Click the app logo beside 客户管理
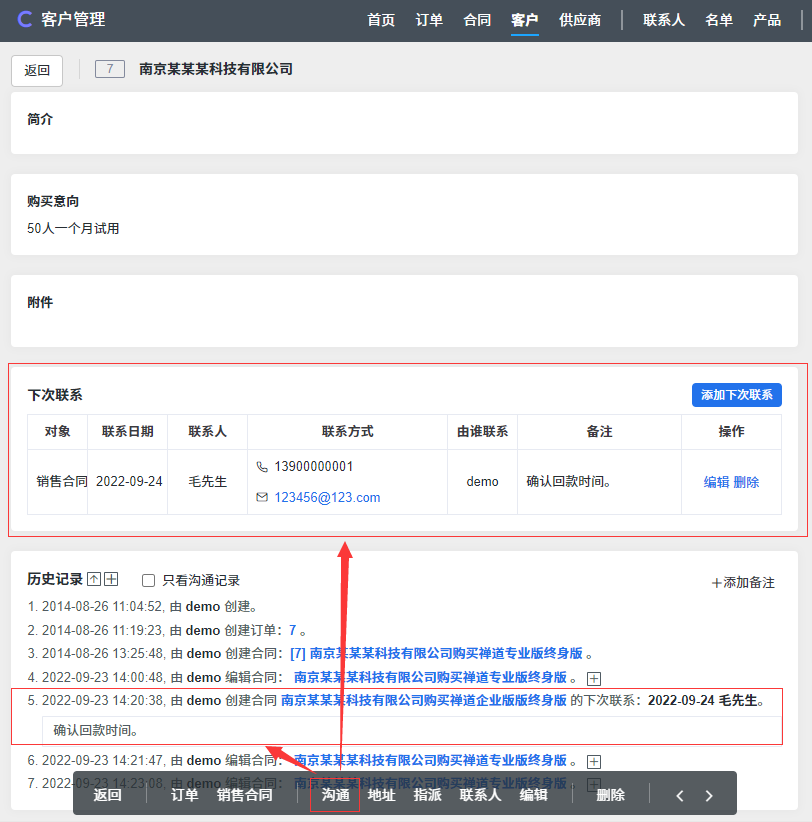The width and height of the screenshot is (812, 822). click(x=25, y=20)
